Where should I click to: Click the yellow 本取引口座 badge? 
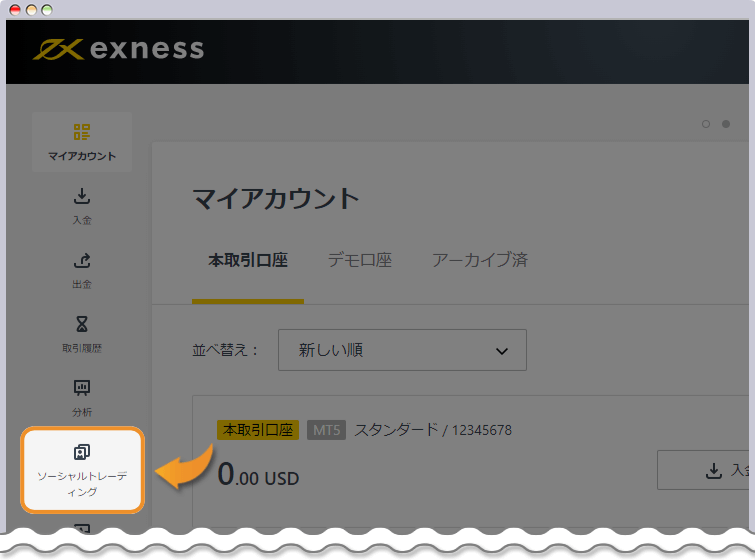click(x=258, y=430)
